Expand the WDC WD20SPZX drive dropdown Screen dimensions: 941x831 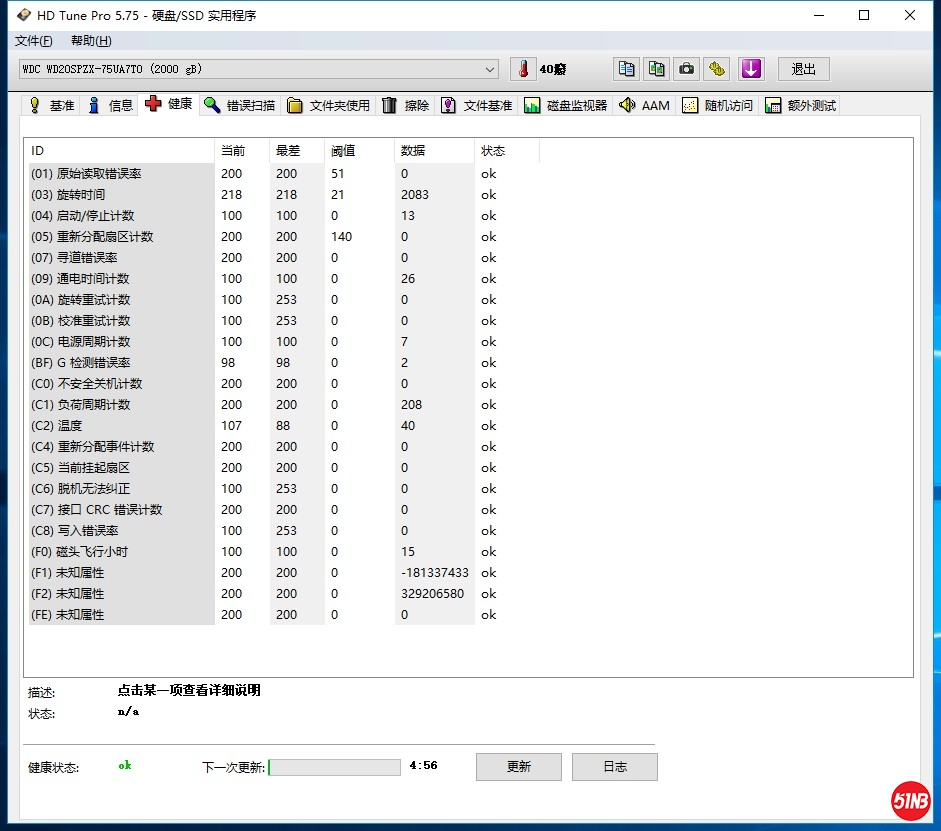click(490, 69)
